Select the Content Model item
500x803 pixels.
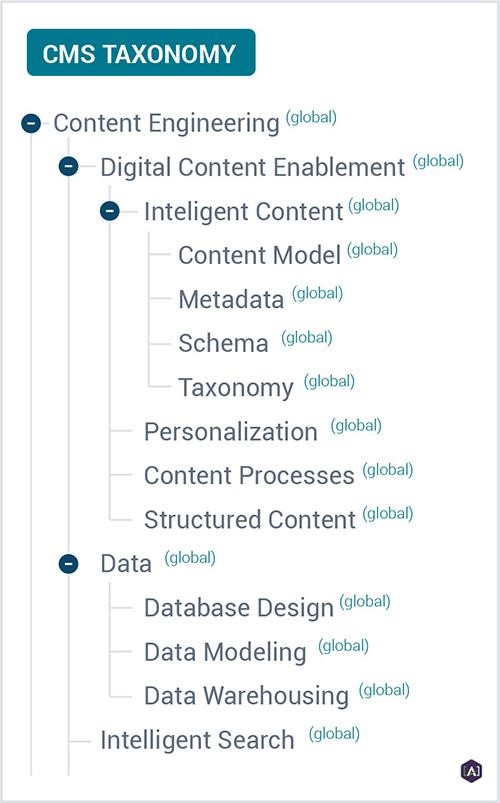click(259, 255)
